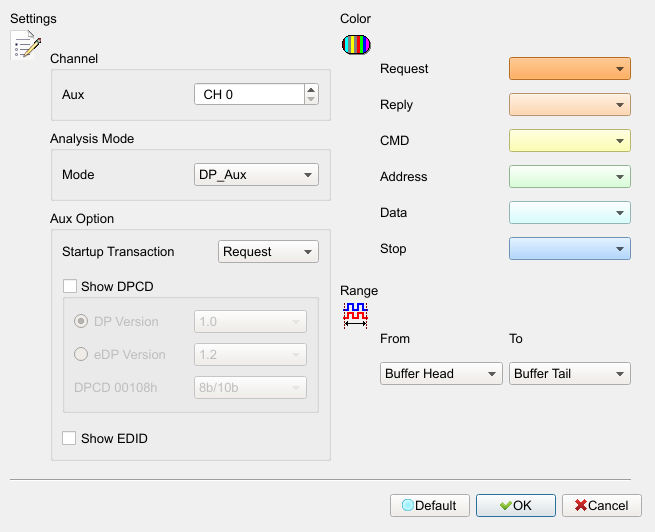Click the Color rainbow-stripes icon
This screenshot has width=655, height=532.
pyautogui.click(x=356, y=45)
